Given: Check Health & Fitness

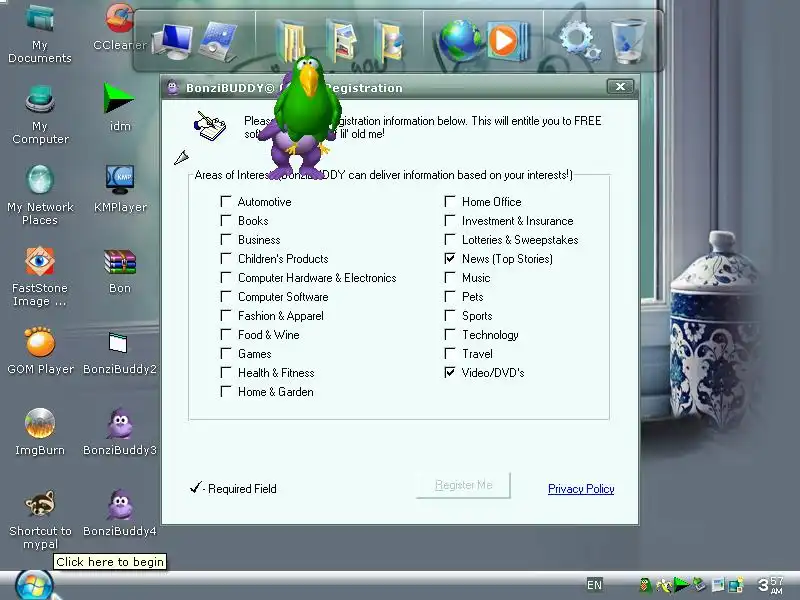Looking at the screenshot, I should click(226, 372).
